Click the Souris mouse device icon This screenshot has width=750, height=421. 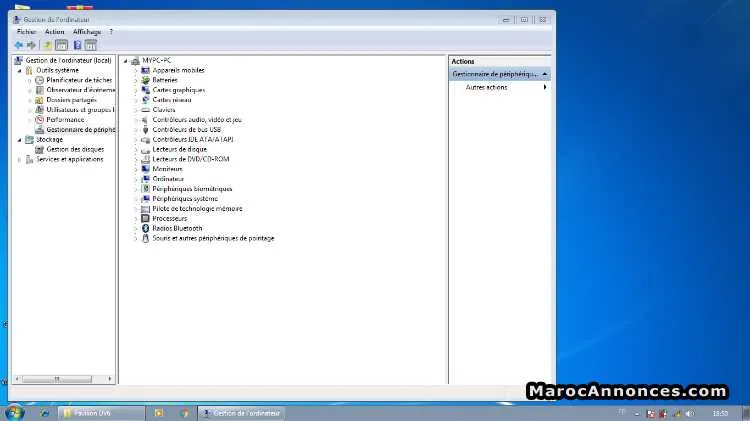click(x=145, y=238)
